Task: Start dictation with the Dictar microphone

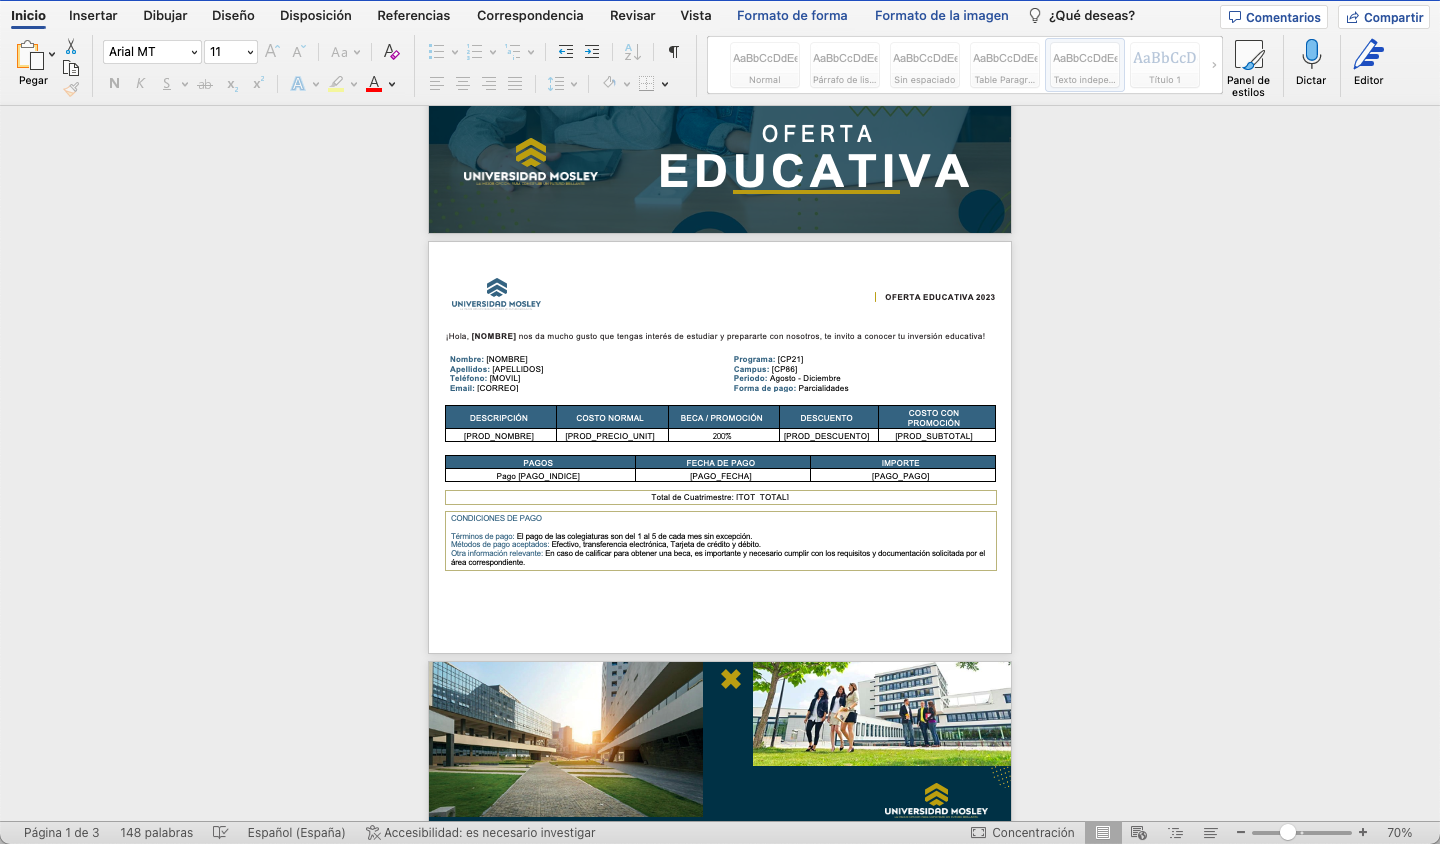Action: coord(1311,63)
